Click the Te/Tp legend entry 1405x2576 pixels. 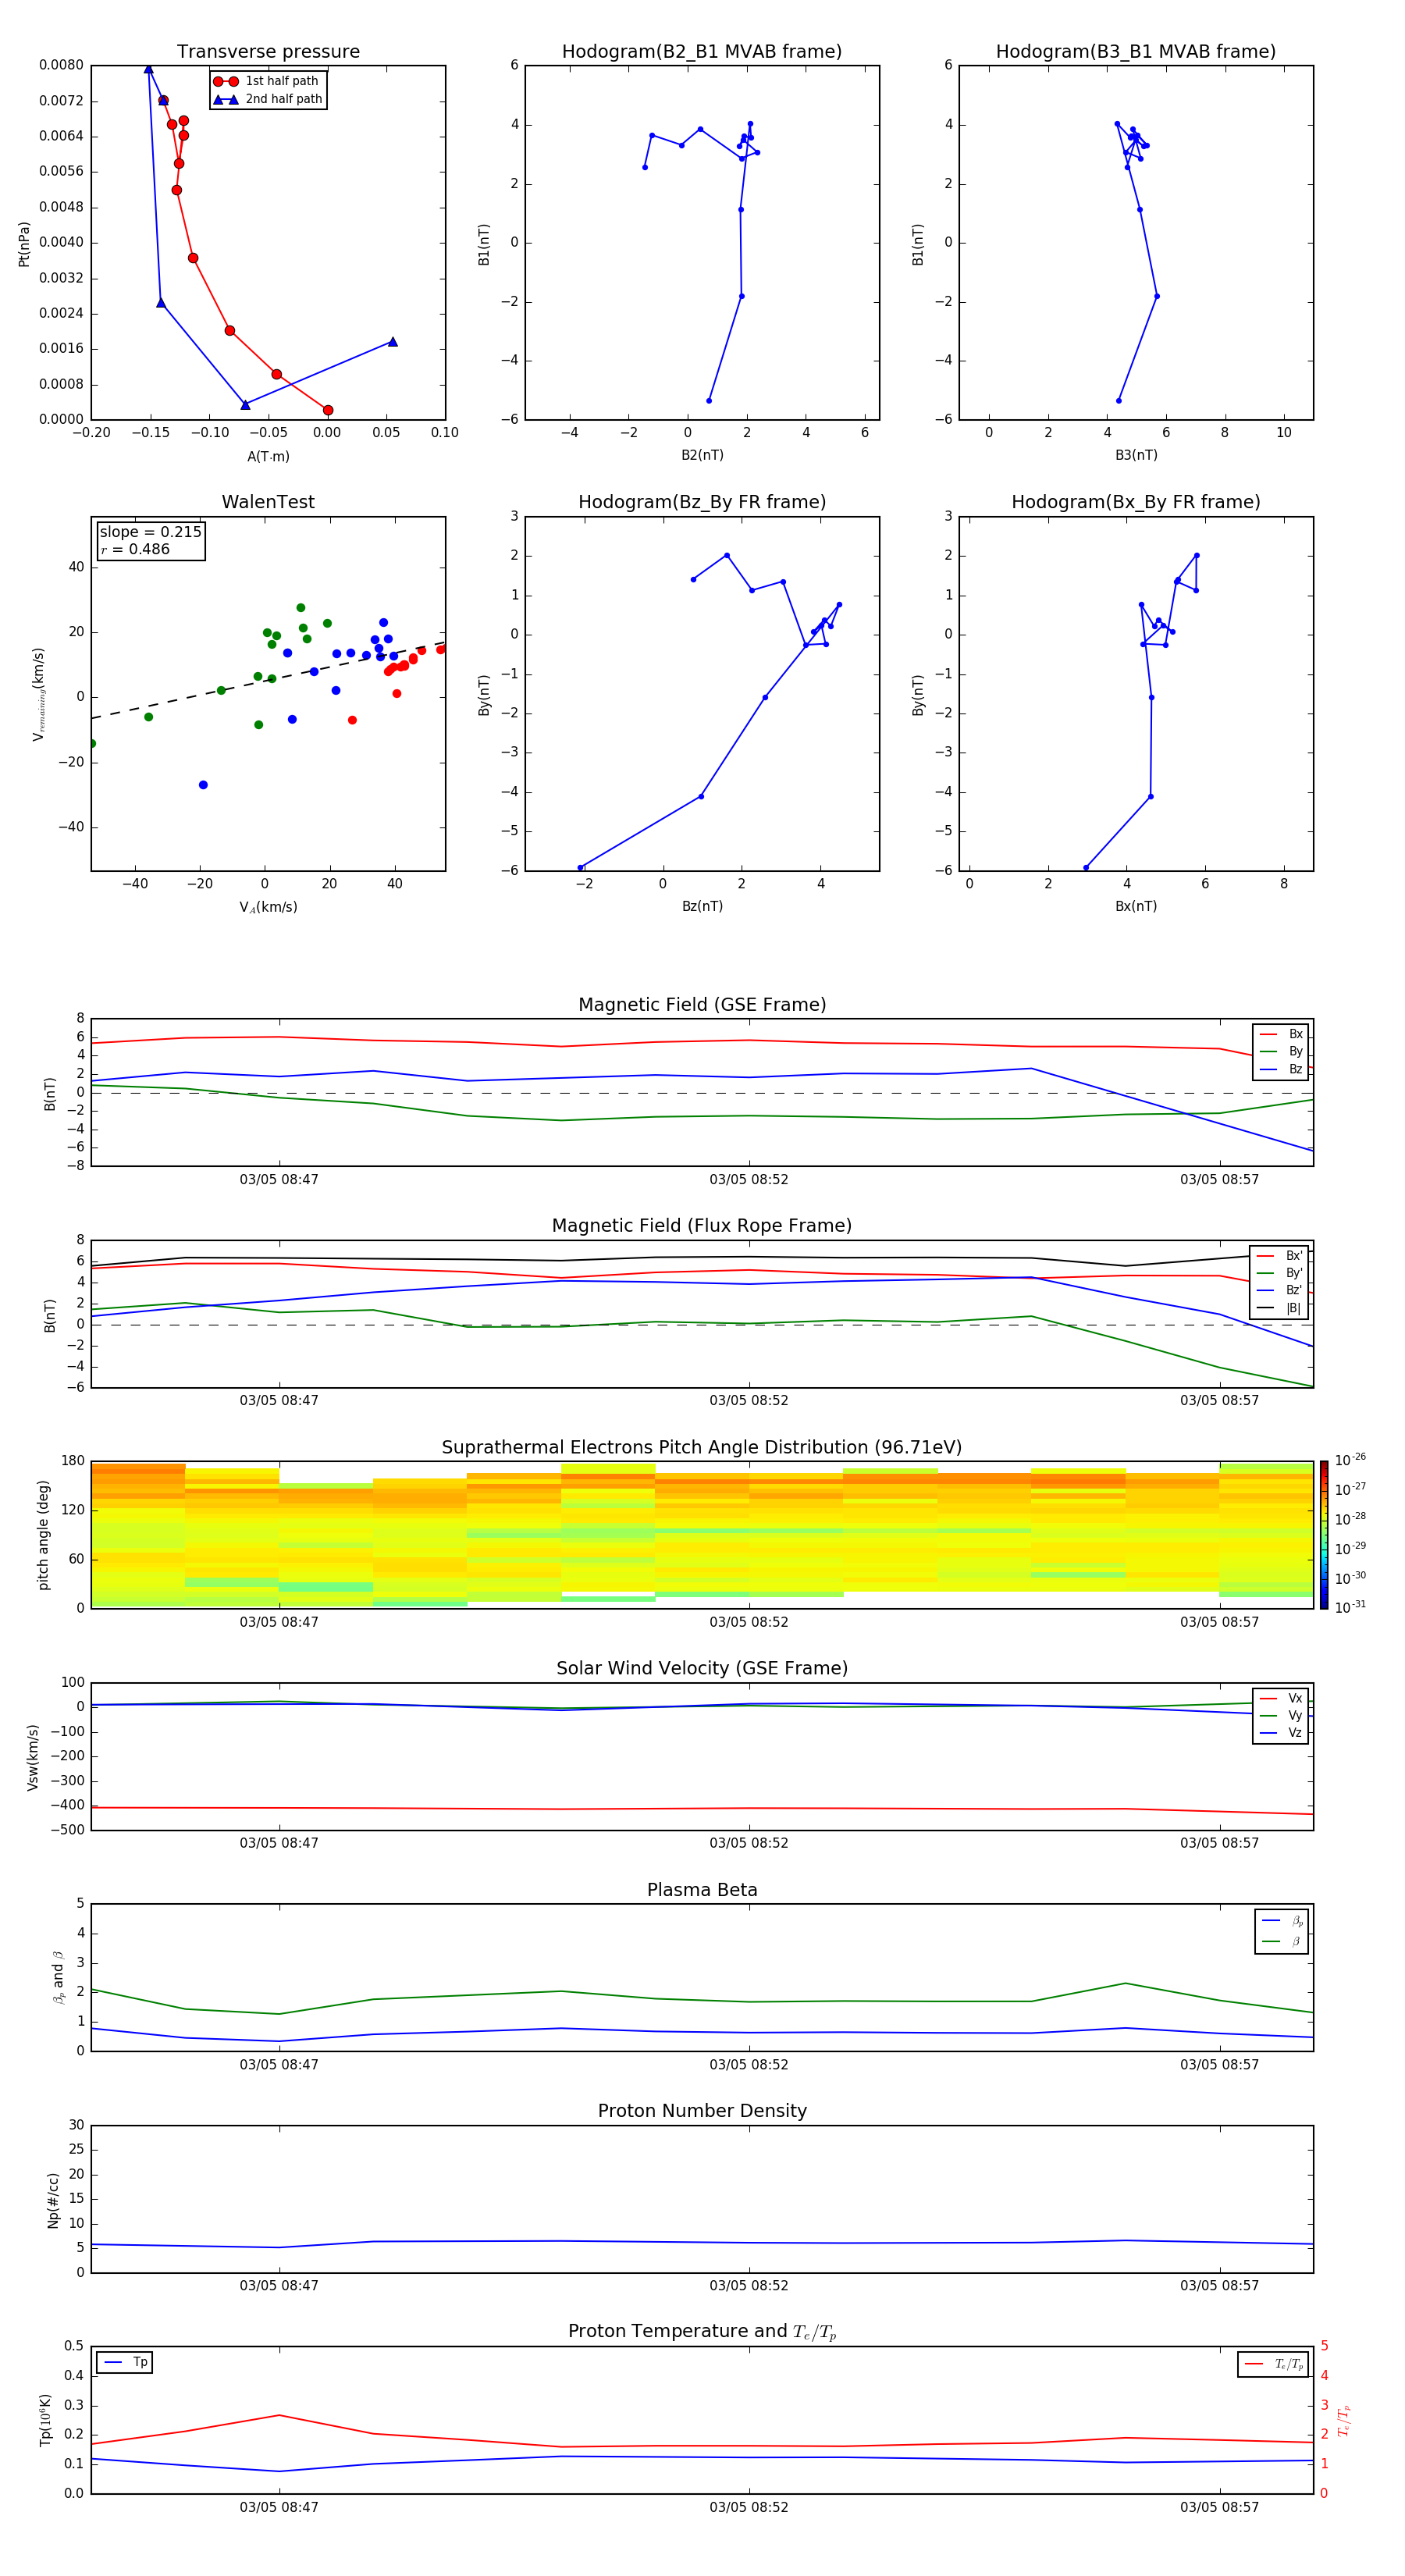pyautogui.click(x=1274, y=2364)
